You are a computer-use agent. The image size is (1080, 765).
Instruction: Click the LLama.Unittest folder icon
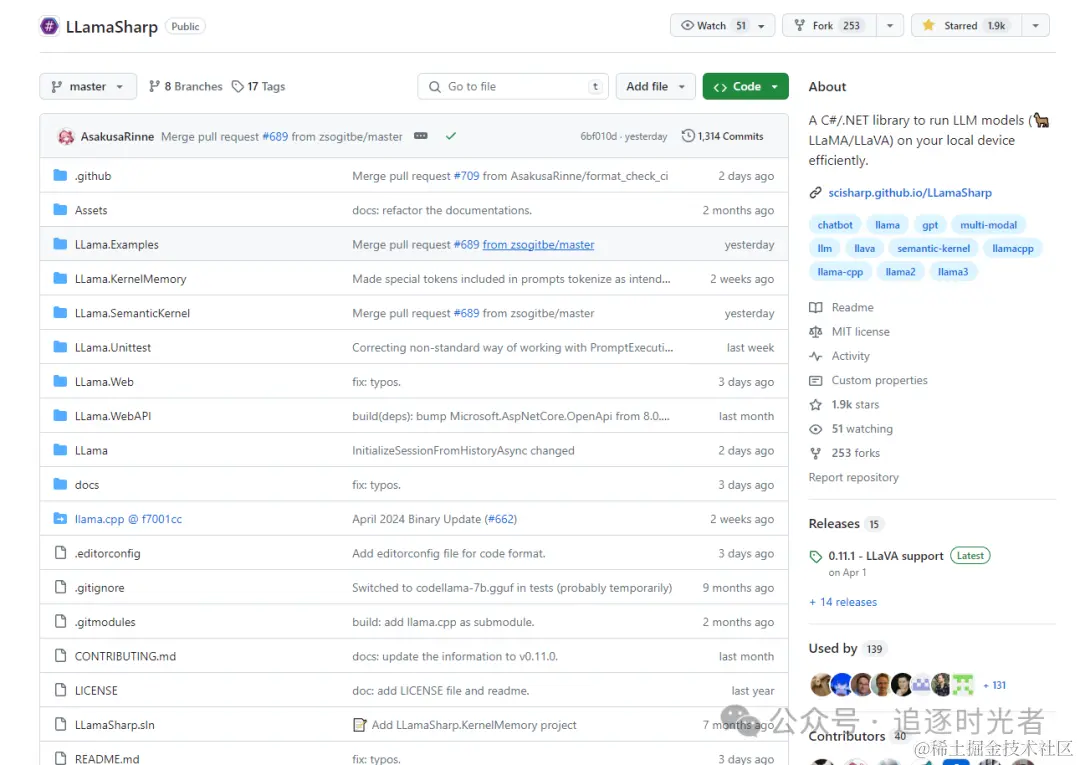(61, 347)
